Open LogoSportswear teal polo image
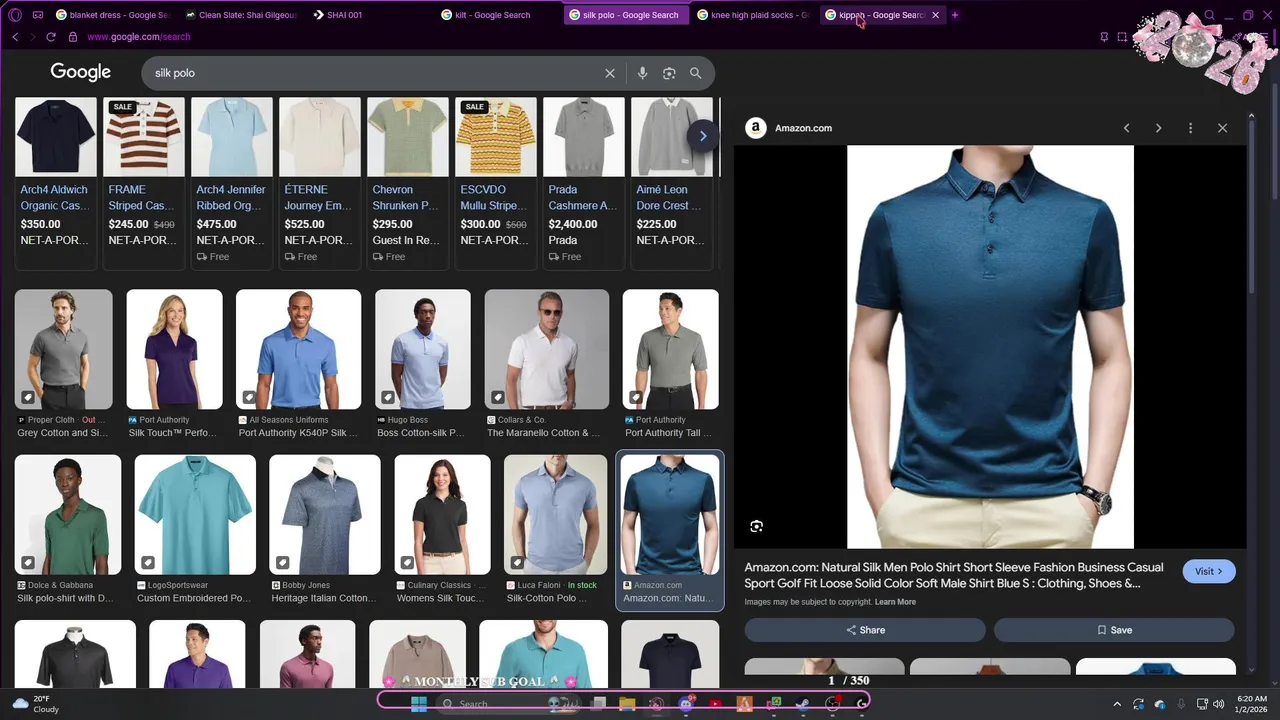Image resolution: width=1280 pixels, height=720 pixels. (195, 515)
